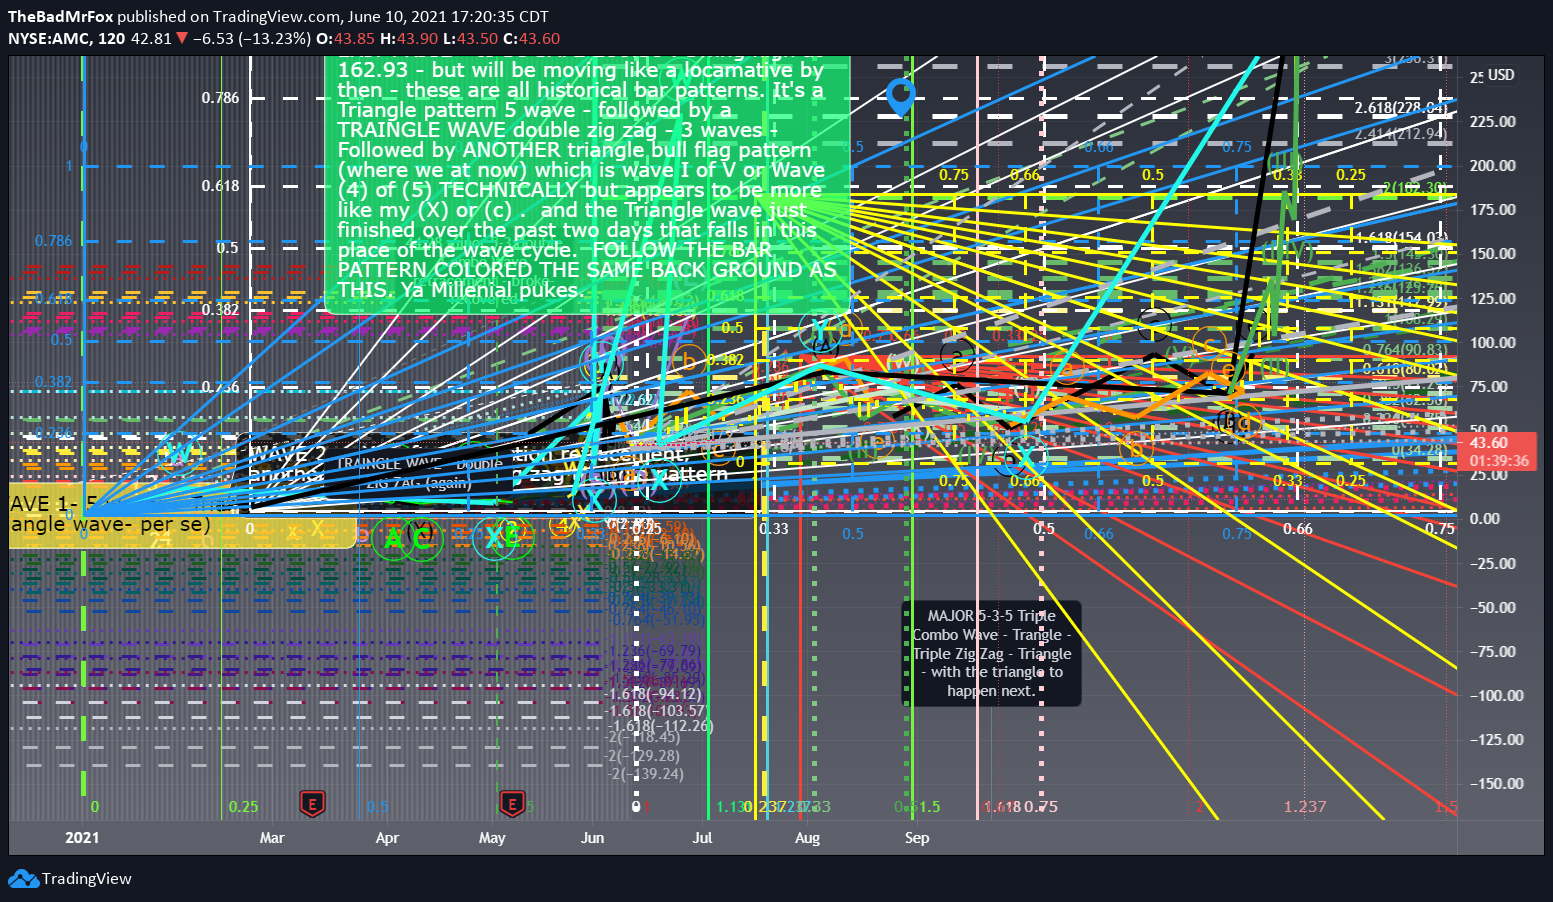
Task: Click the 1.237 label above time axis
Action: 1305,807
